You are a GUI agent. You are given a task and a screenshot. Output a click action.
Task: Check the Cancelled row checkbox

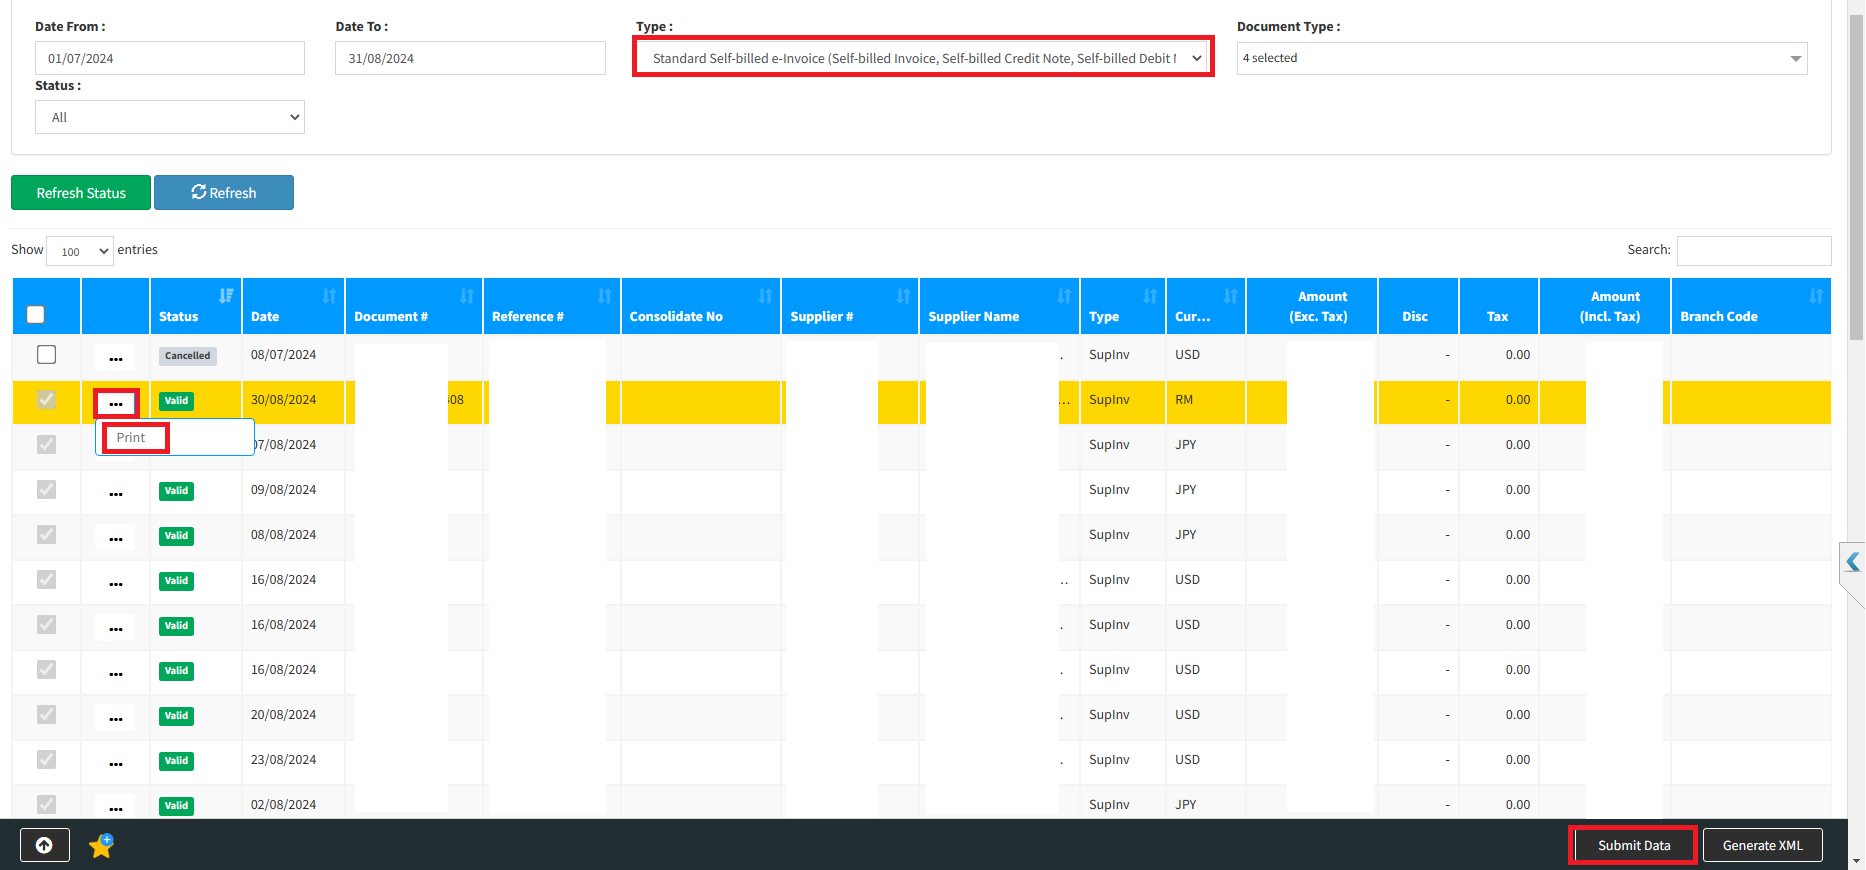pos(46,355)
